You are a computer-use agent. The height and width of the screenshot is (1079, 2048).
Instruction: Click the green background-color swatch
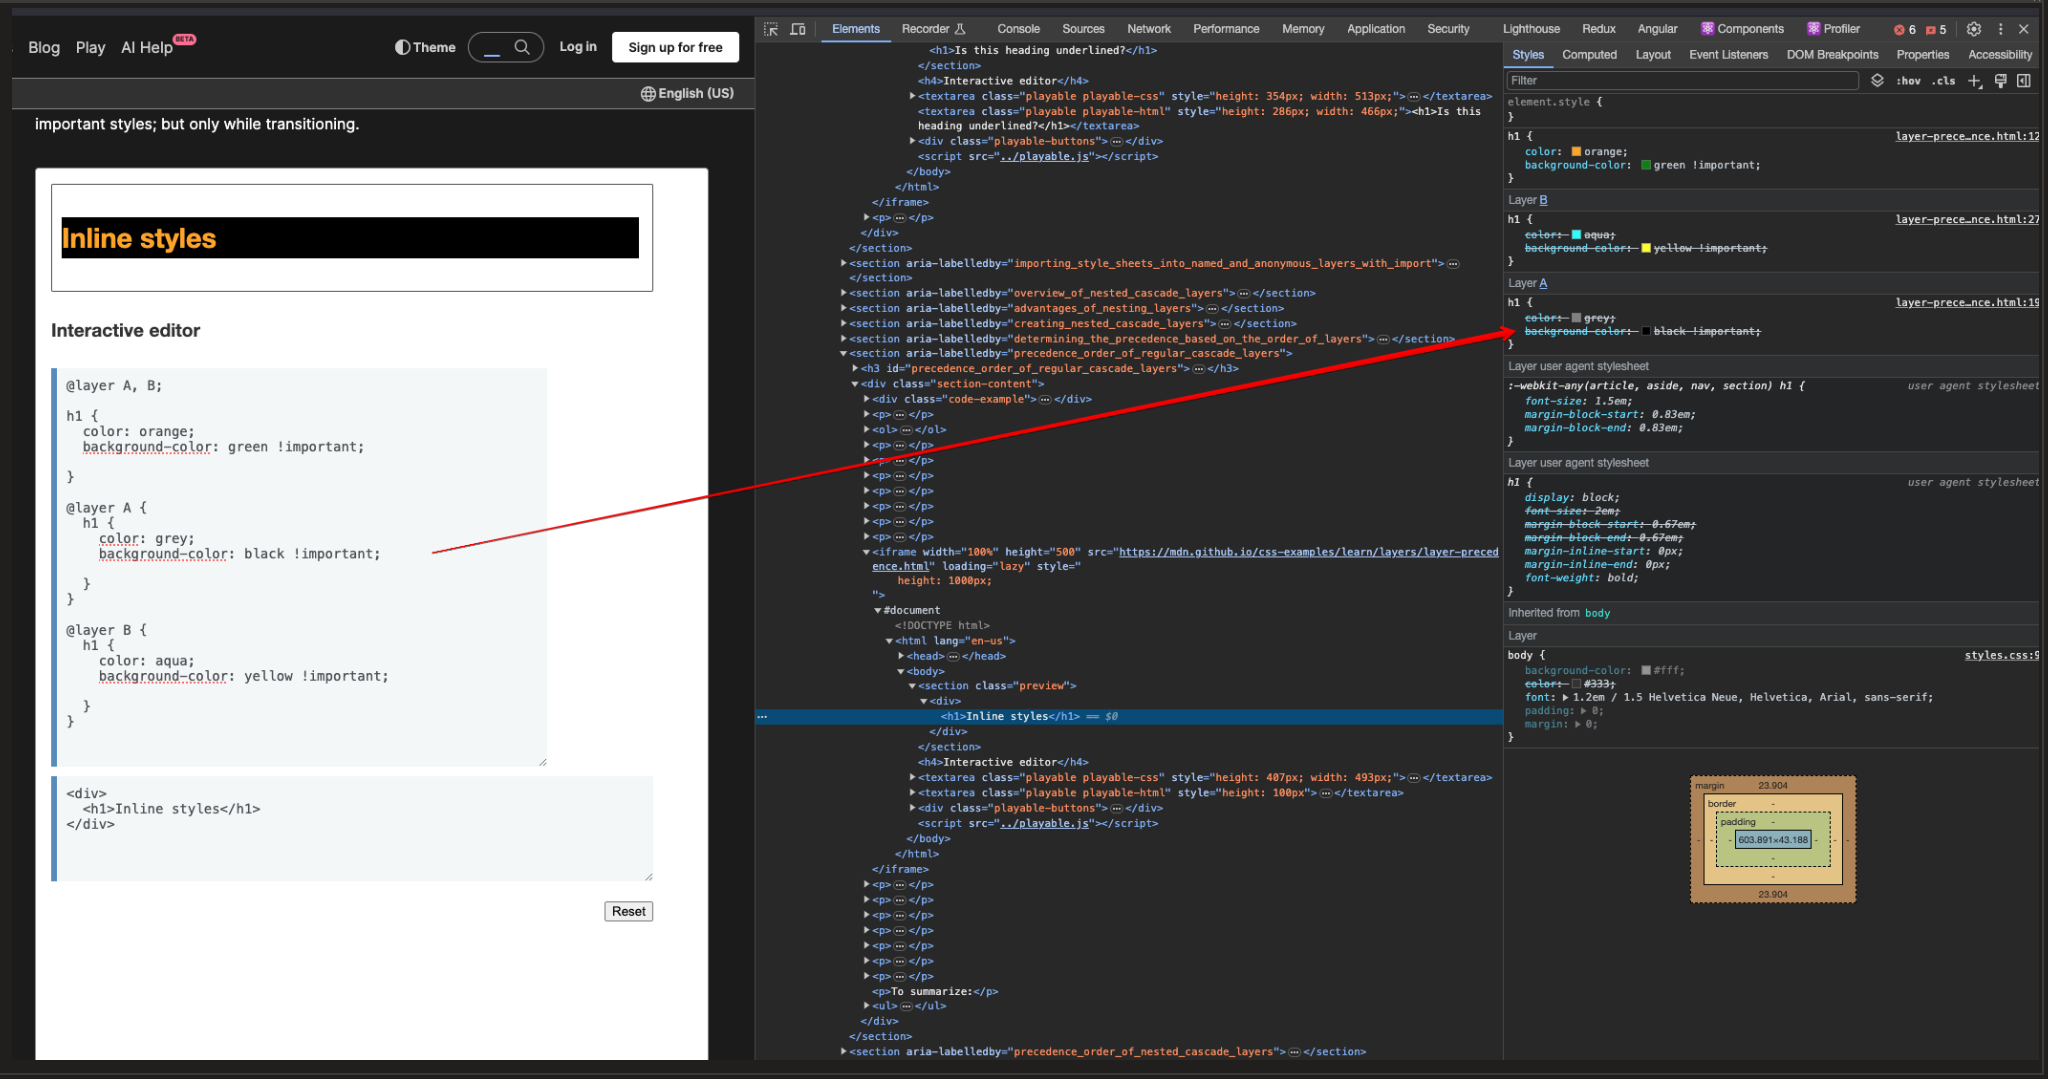point(1646,166)
